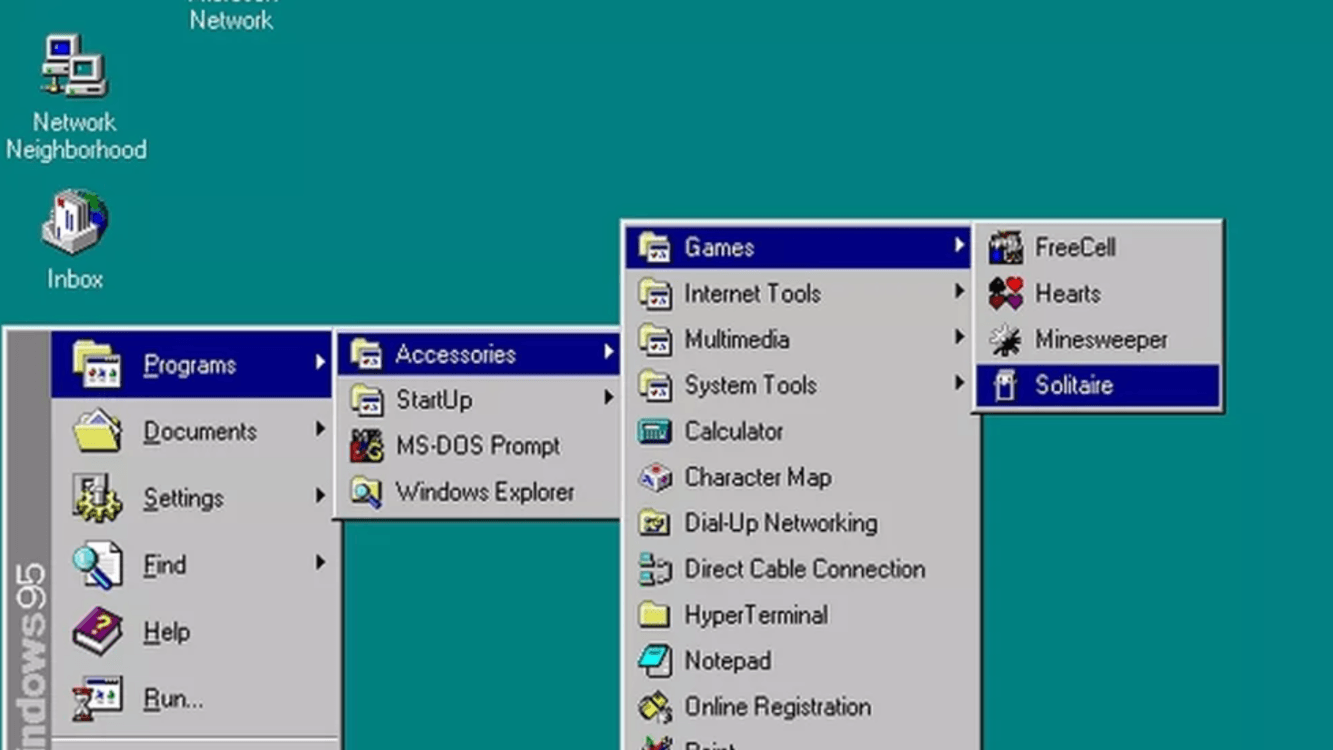Start FreeCell from the Games menu

click(1098, 247)
